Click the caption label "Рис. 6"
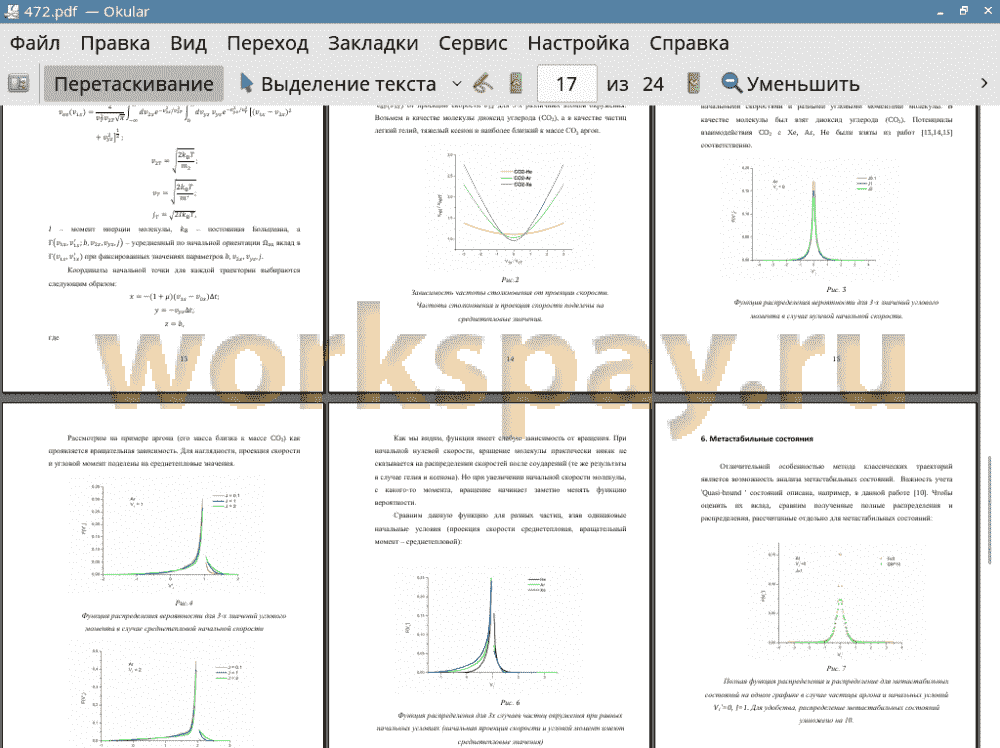1000x748 pixels. point(510,703)
